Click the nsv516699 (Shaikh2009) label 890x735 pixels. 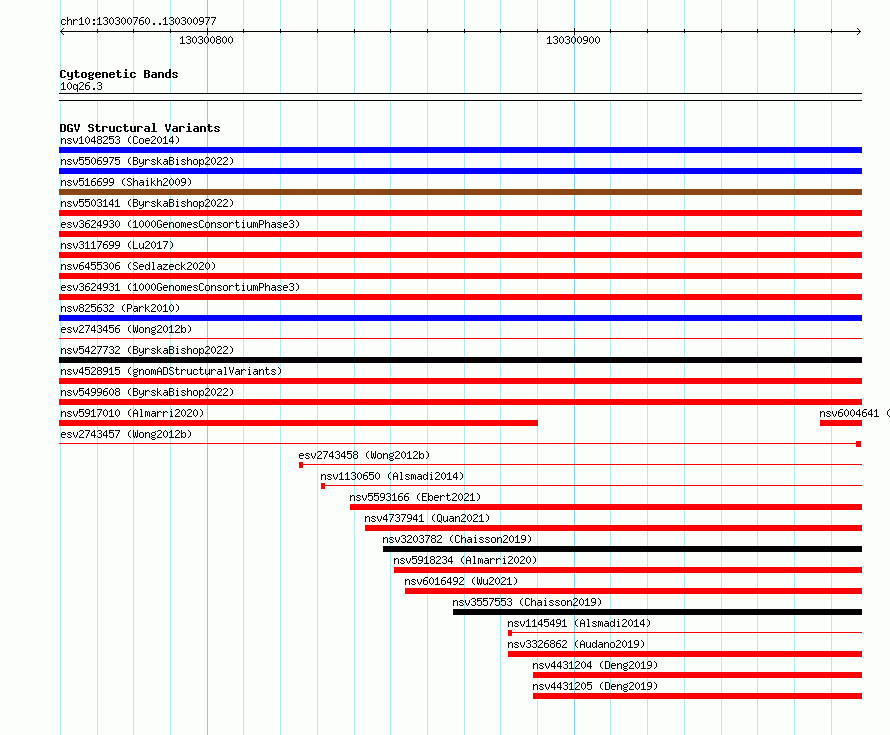click(x=126, y=182)
